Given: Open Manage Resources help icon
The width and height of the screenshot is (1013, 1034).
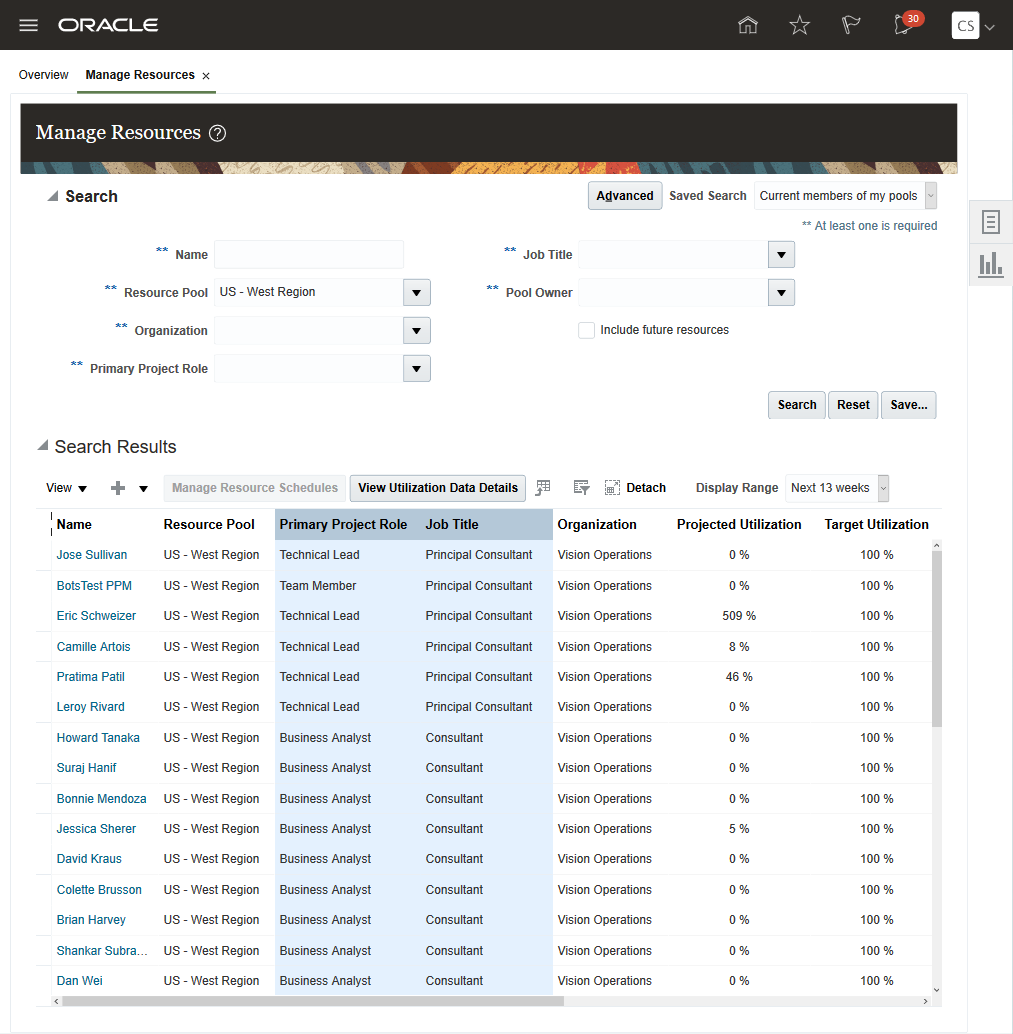Looking at the screenshot, I should 217,133.
